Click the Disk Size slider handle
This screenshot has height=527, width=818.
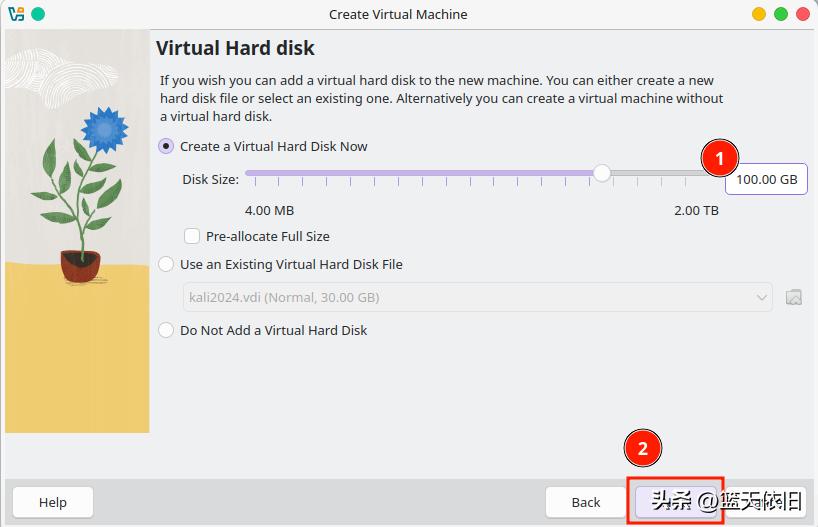click(601, 173)
